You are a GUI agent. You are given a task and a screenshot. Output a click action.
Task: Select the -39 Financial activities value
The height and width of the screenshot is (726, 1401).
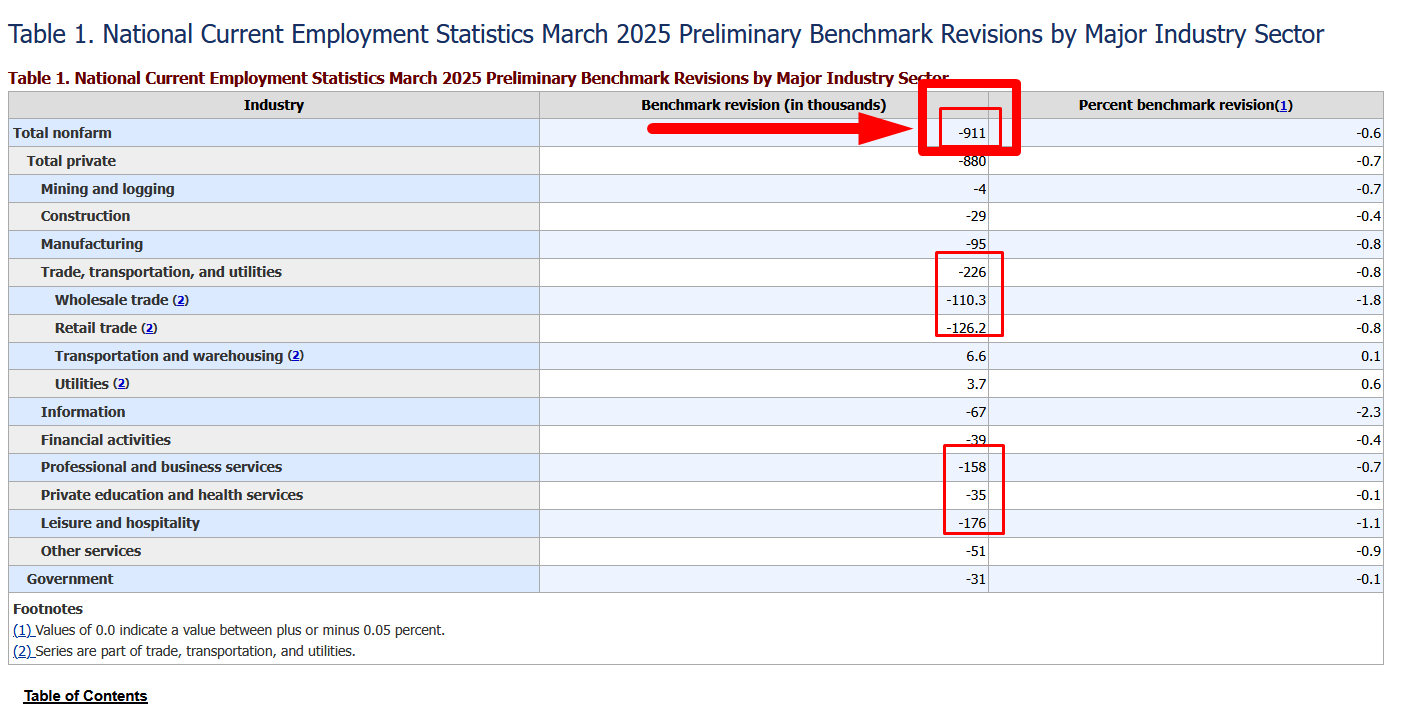point(976,440)
